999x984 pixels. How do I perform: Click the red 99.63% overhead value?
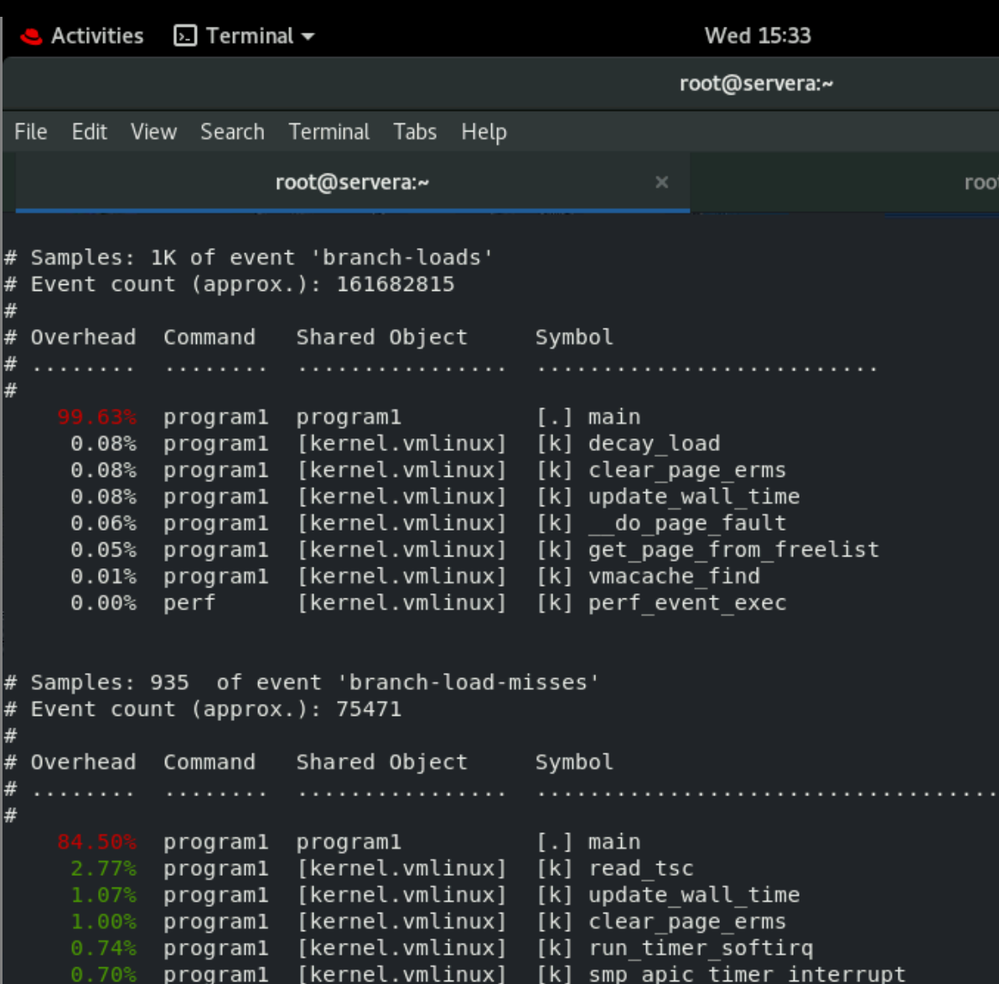[97, 417]
